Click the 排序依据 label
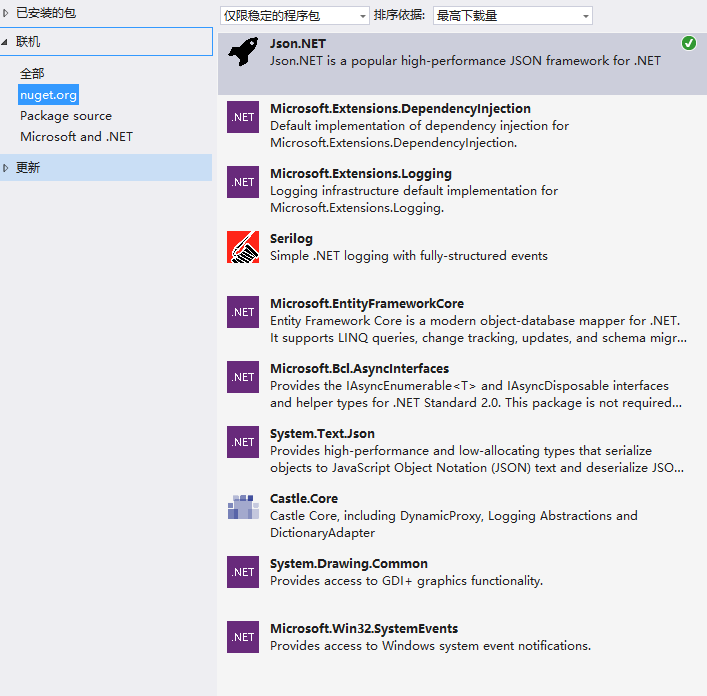 tap(399, 15)
